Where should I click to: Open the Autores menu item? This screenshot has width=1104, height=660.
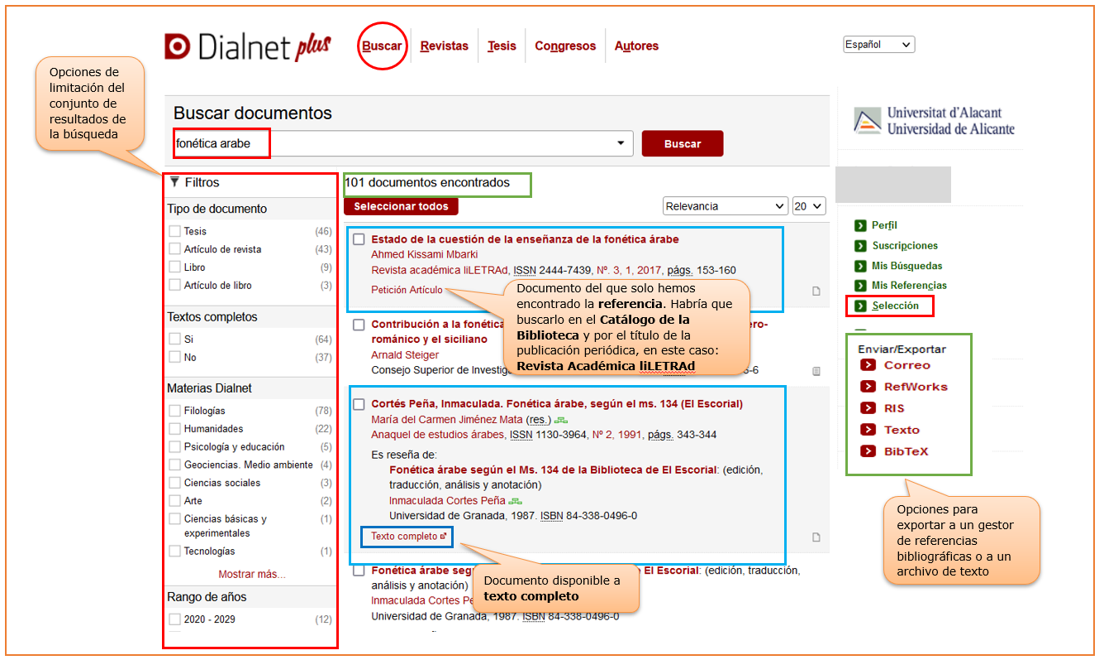[636, 46]
